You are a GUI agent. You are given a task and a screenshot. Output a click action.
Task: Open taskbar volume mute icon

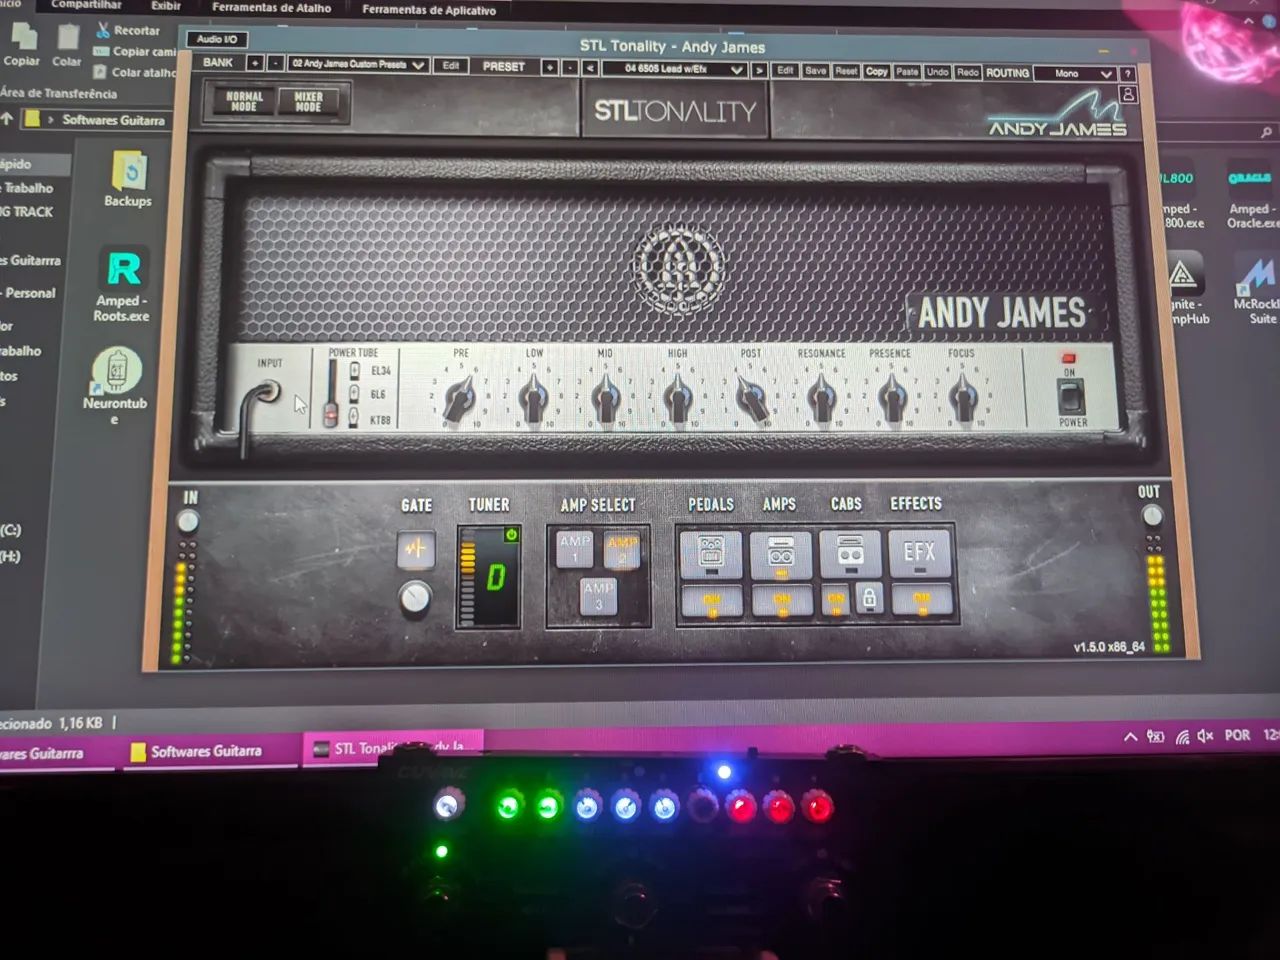tap(1205, 736)
